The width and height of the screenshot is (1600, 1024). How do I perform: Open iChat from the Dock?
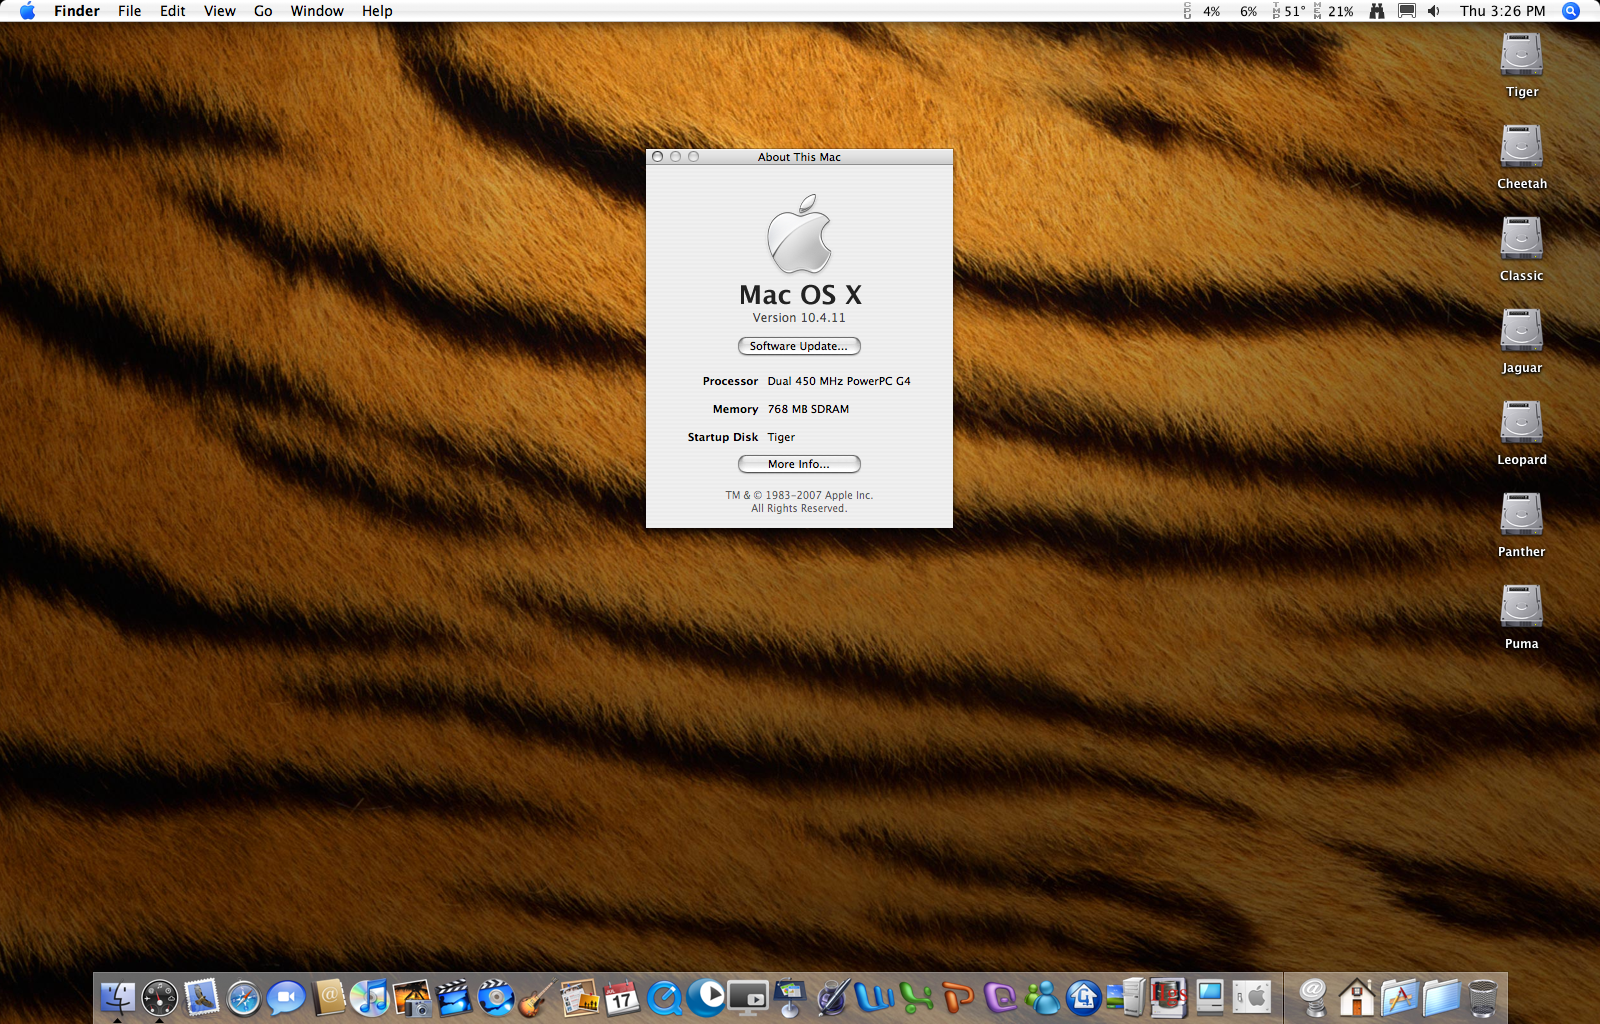click(x=285, y=997)
